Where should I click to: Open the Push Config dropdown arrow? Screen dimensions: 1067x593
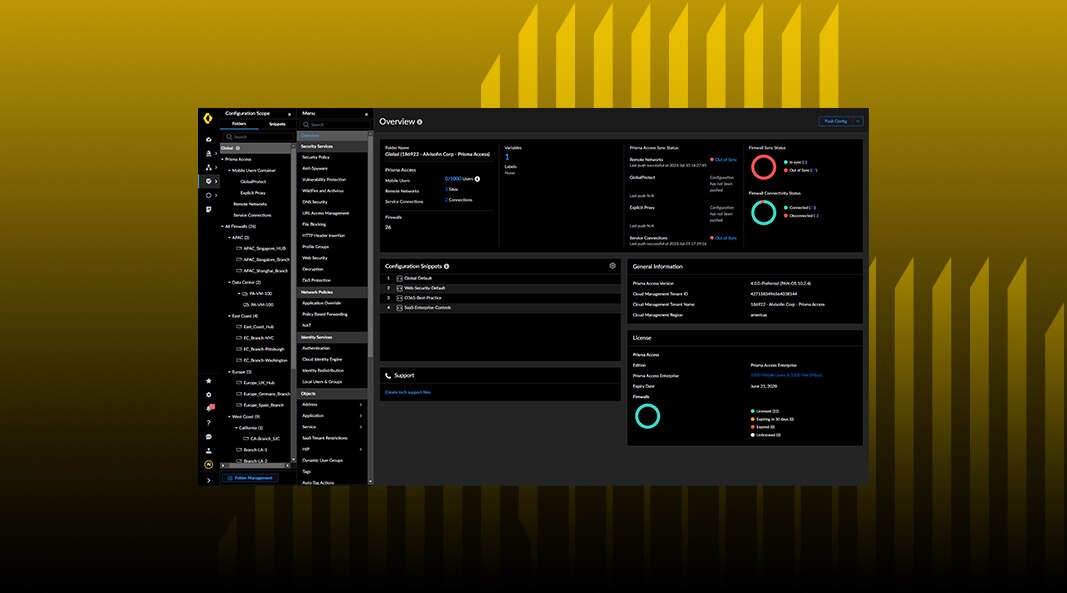(x=858, y=121)
